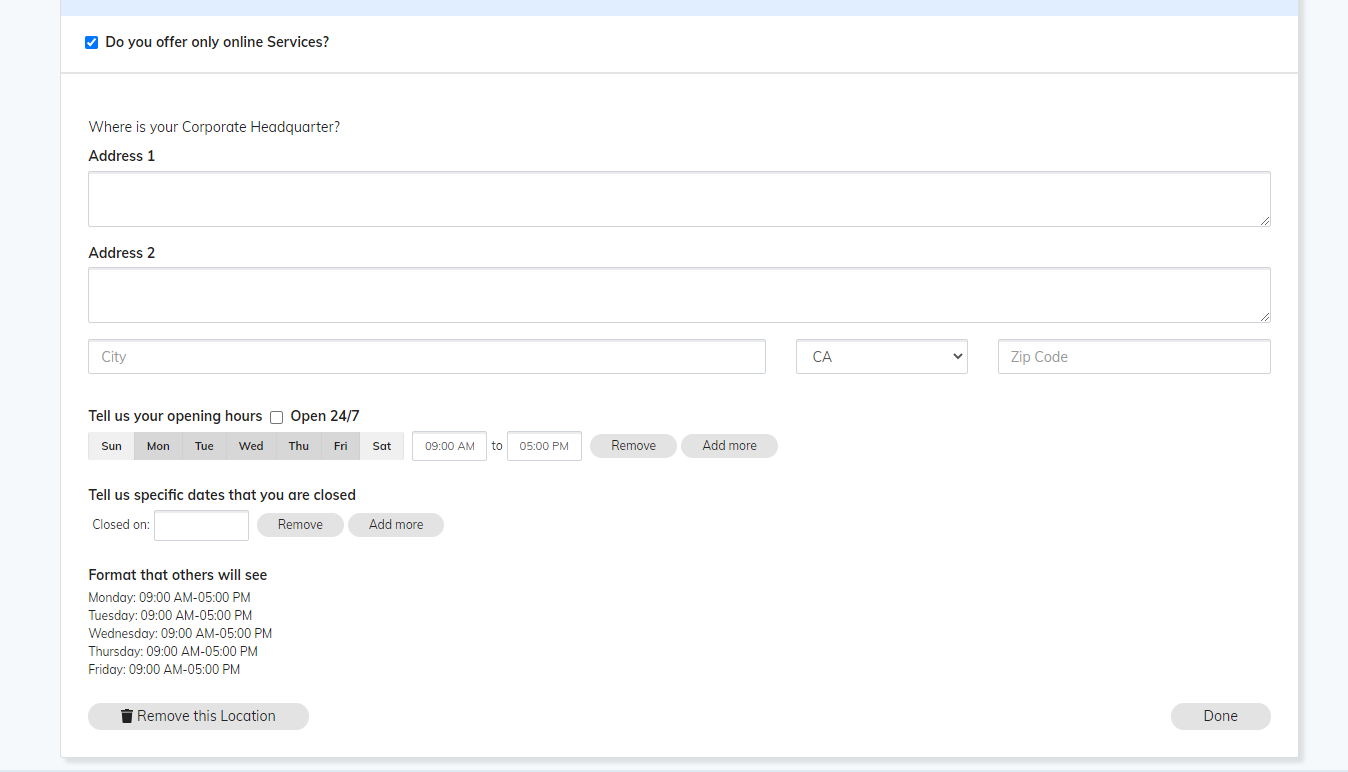Uncheck "Do you offer only online Services?"
The width and height of the screenshot is (1348, 772).
tap(91, 42)
